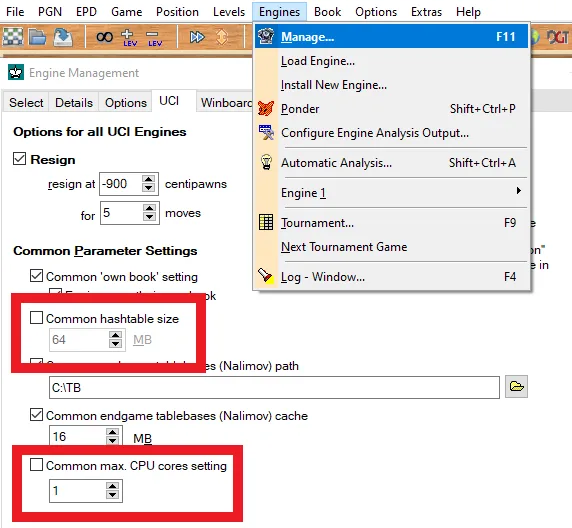This screenshot has height=528, width=572.
Task: Toggle Common 'own book' setting checkbox
Action: (x=36, y=276)
